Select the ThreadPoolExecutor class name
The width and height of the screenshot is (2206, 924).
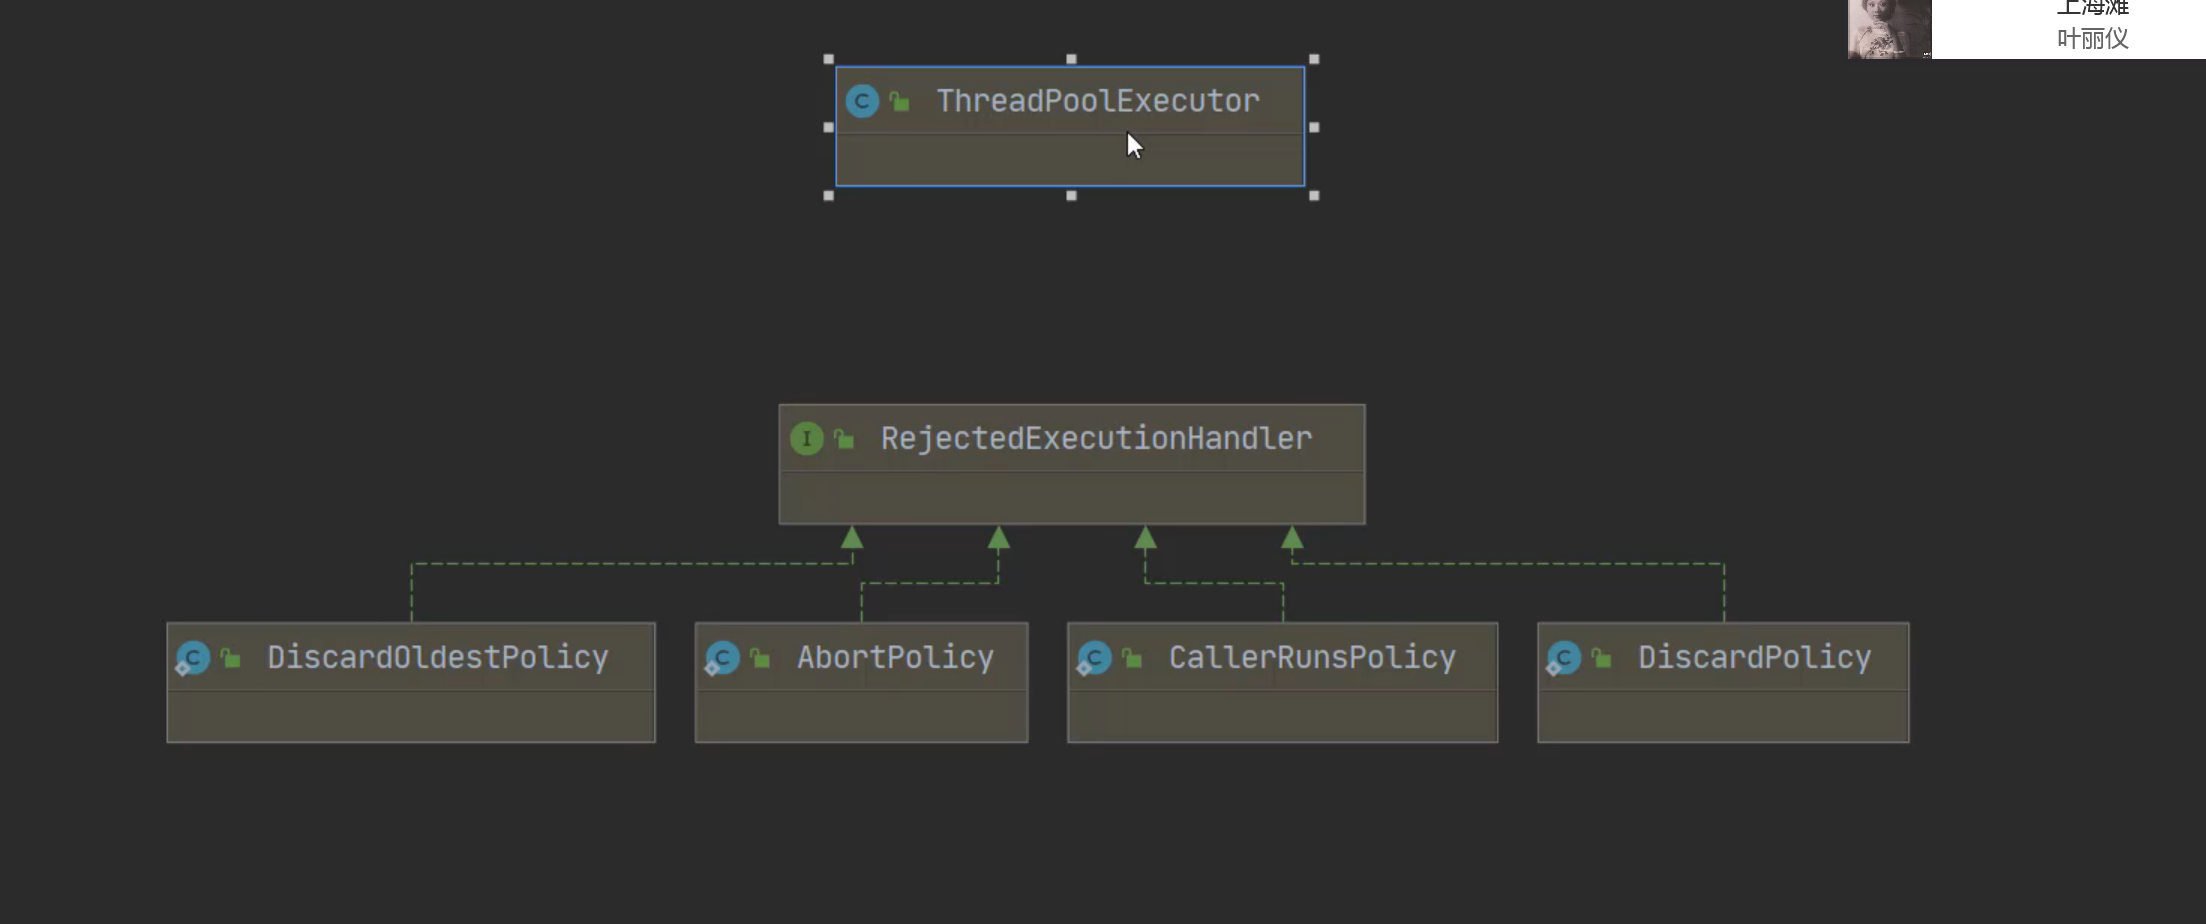click(1097, 101)
